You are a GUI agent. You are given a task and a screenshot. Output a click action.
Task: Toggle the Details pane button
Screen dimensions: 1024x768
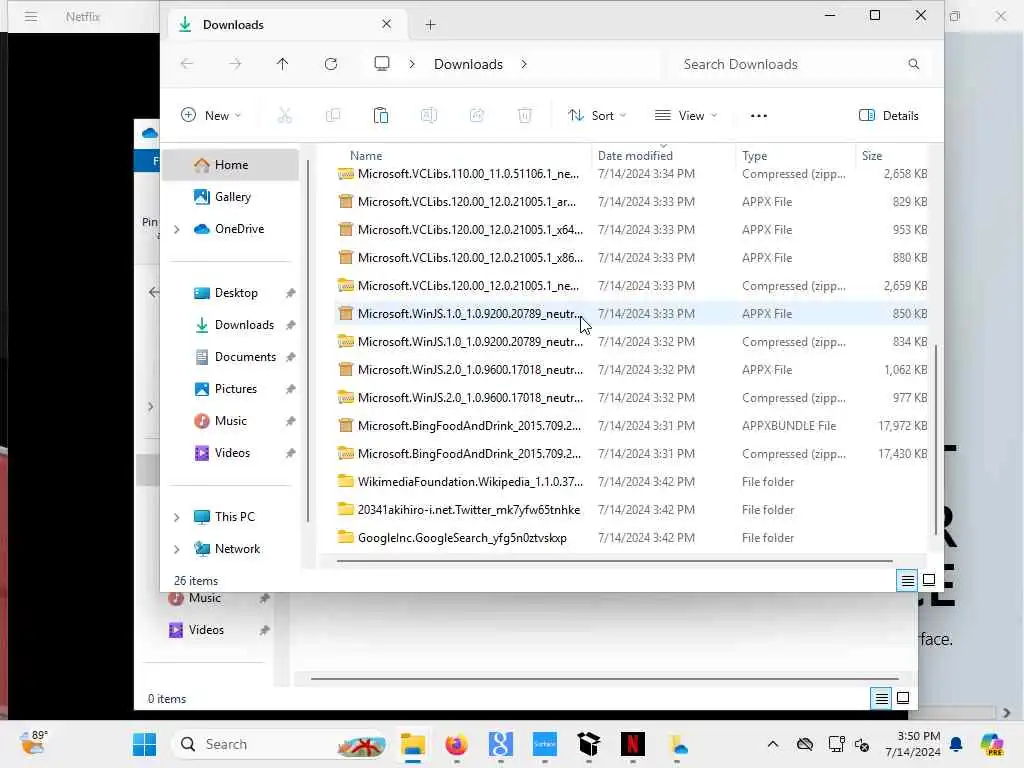tap(888, 116)
